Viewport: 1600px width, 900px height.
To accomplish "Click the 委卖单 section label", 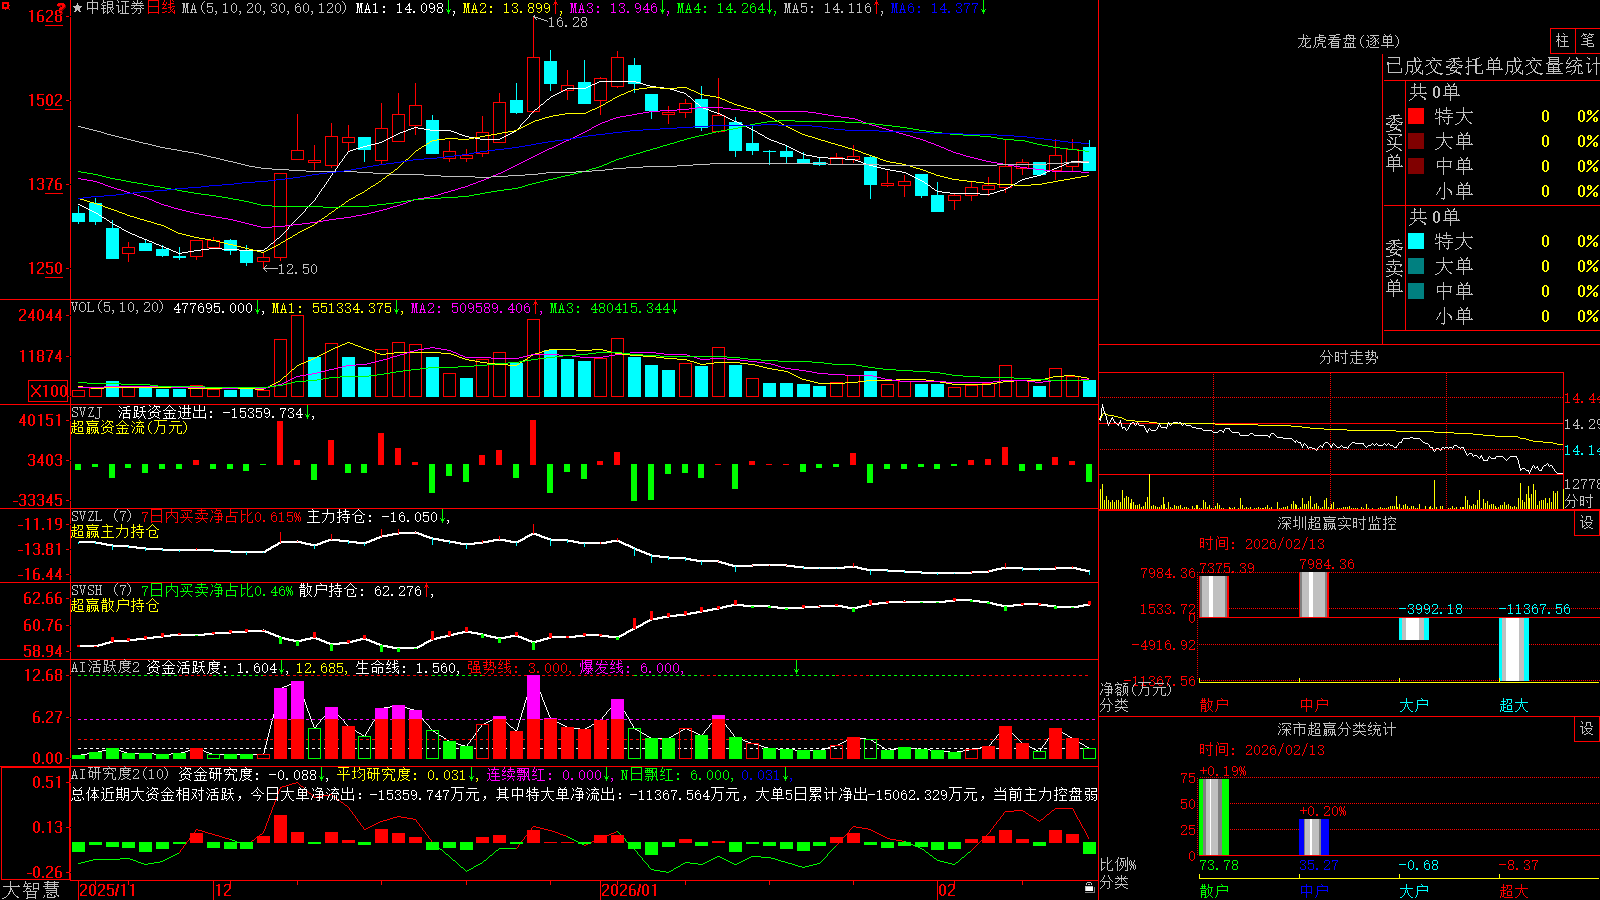I will point(1394,267).
